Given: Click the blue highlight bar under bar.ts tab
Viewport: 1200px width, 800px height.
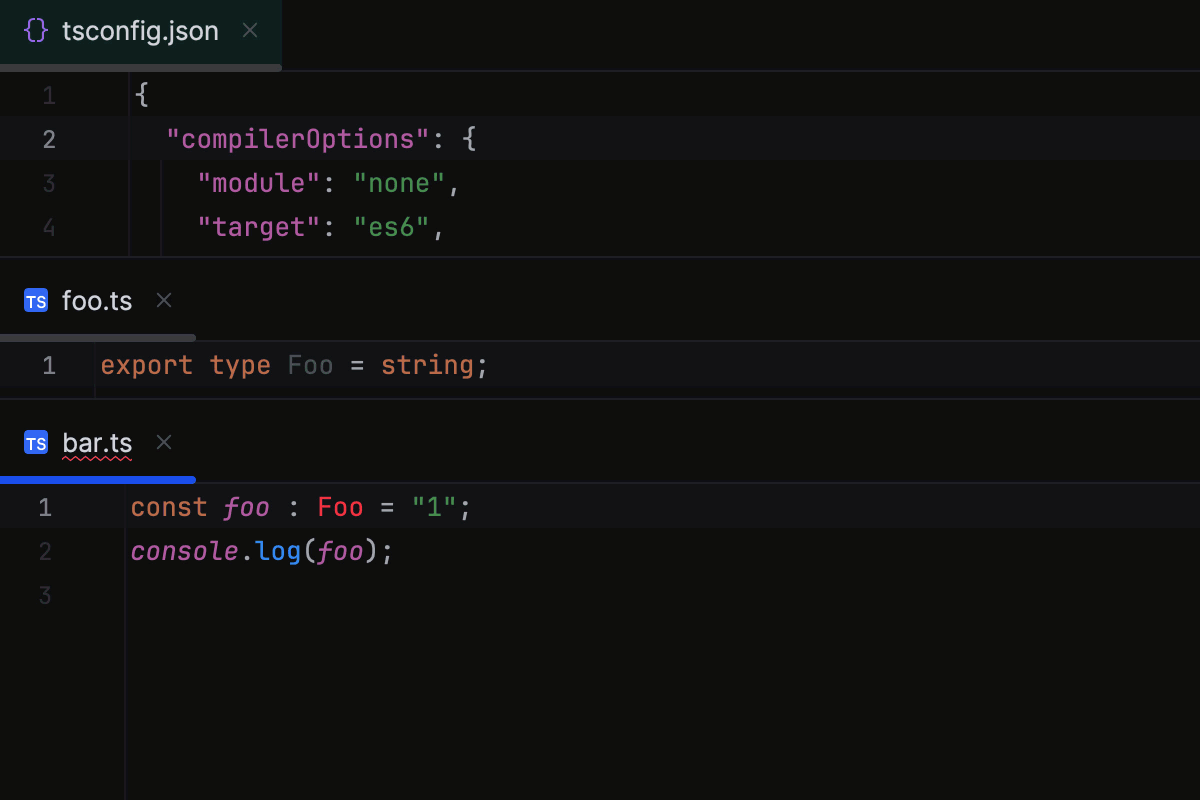Looking at the screenshot, I should click(96, 480).
